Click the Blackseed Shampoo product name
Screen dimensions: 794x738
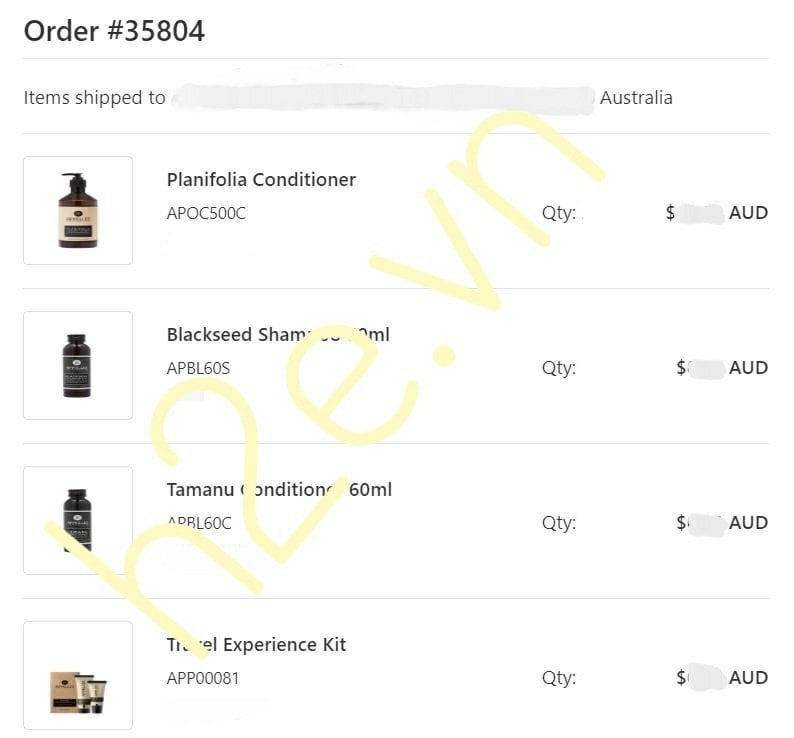coord(278,334)
